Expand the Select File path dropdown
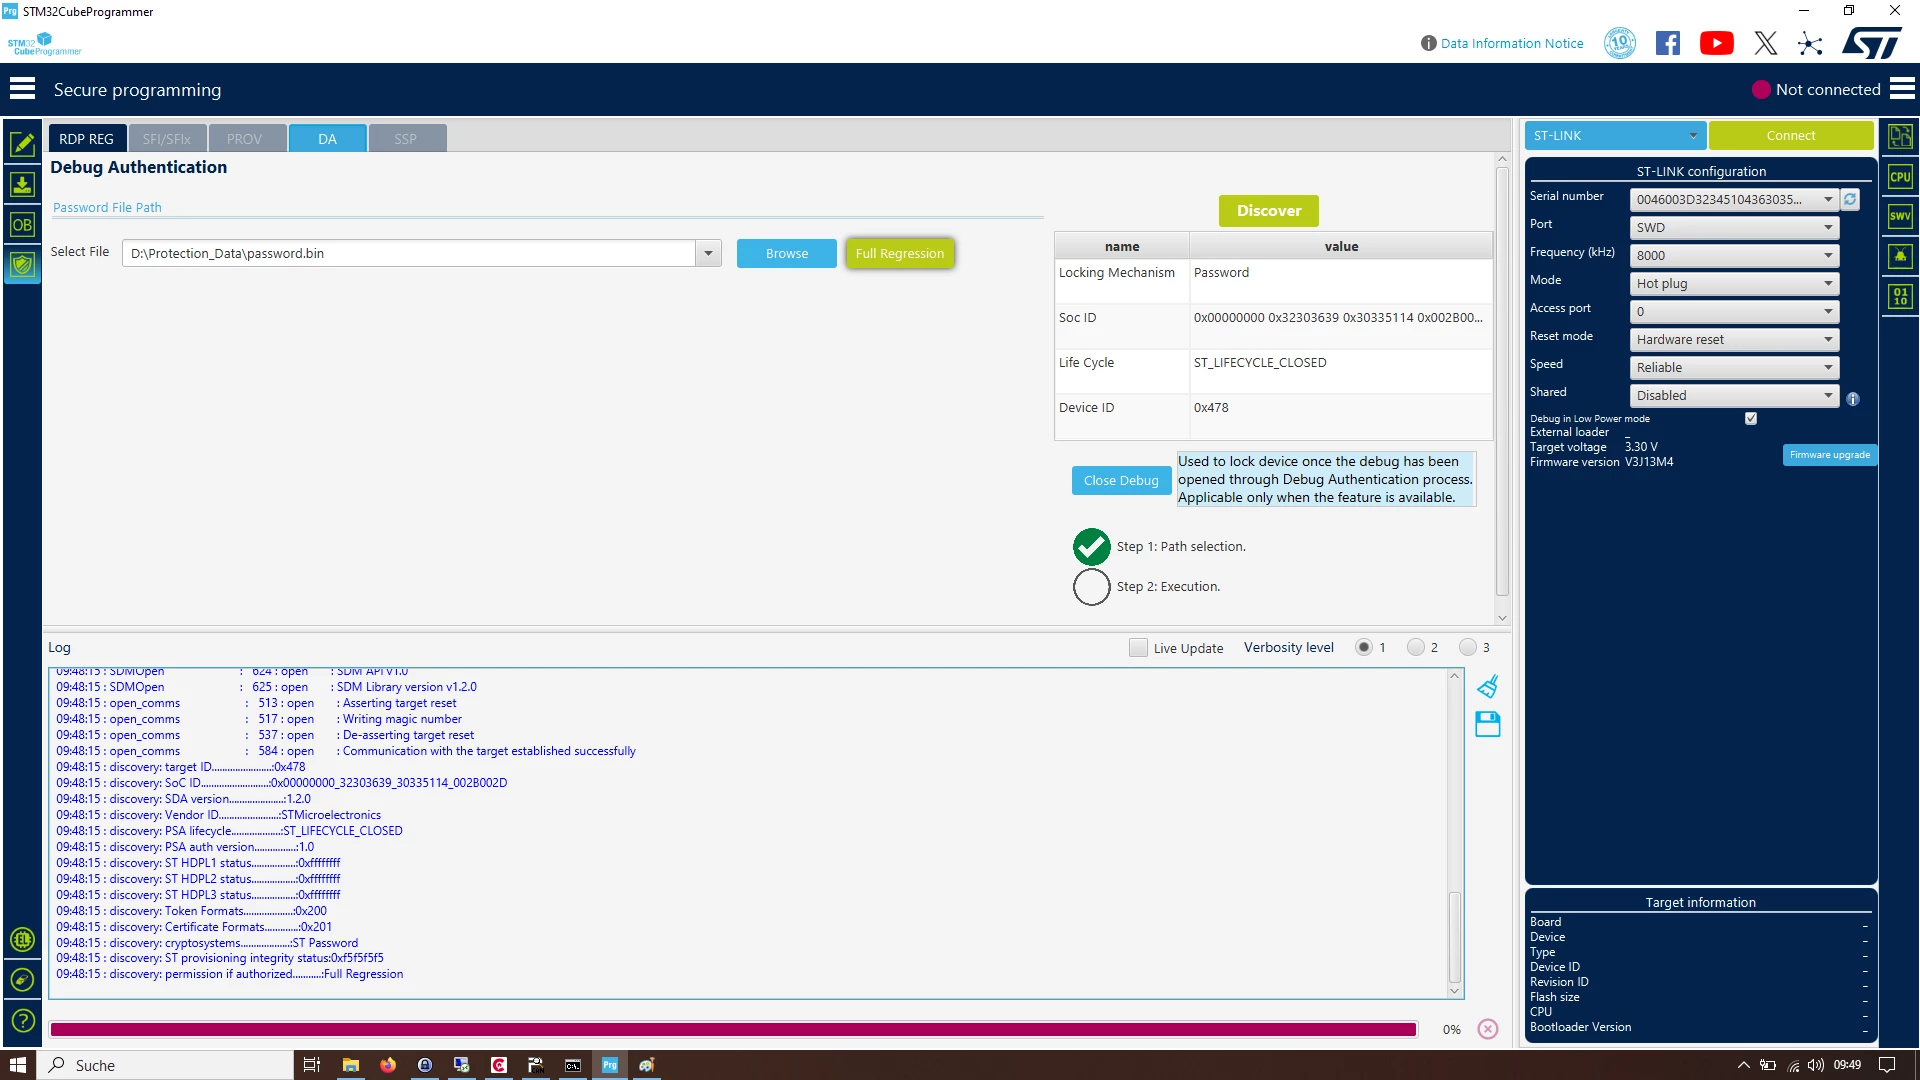The width and height of the screenshot is (1920, 1080). point(708,253)
